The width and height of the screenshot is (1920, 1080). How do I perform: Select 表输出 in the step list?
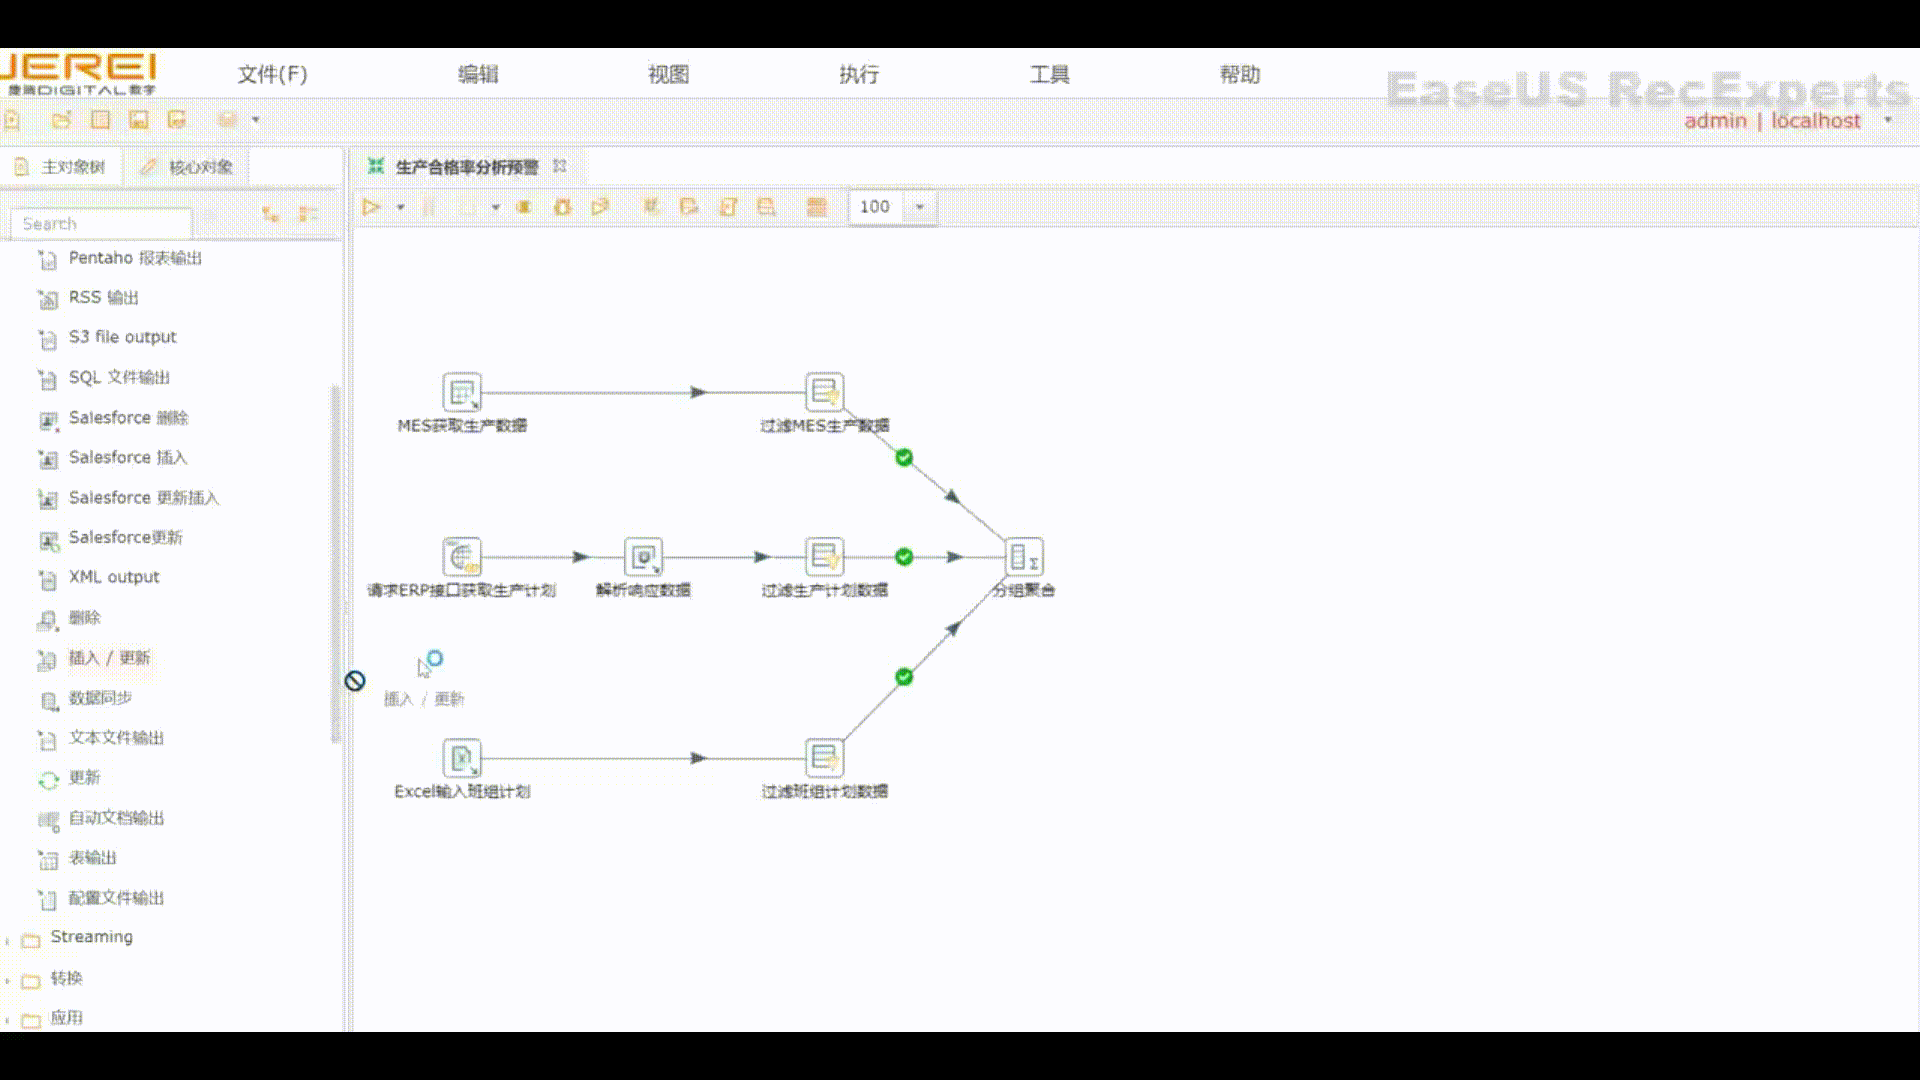pyautogui.click(x=92, y=858)
